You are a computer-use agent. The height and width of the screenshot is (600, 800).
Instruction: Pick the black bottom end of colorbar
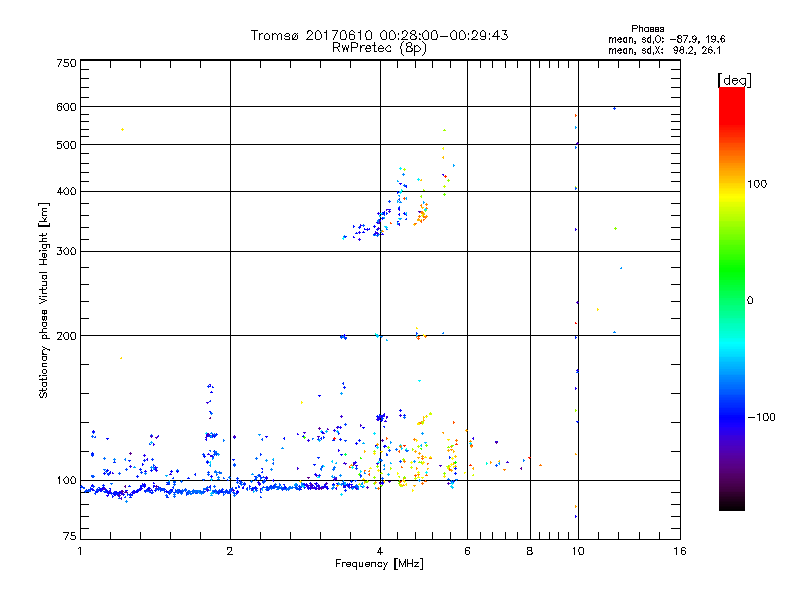click(731, 505)
